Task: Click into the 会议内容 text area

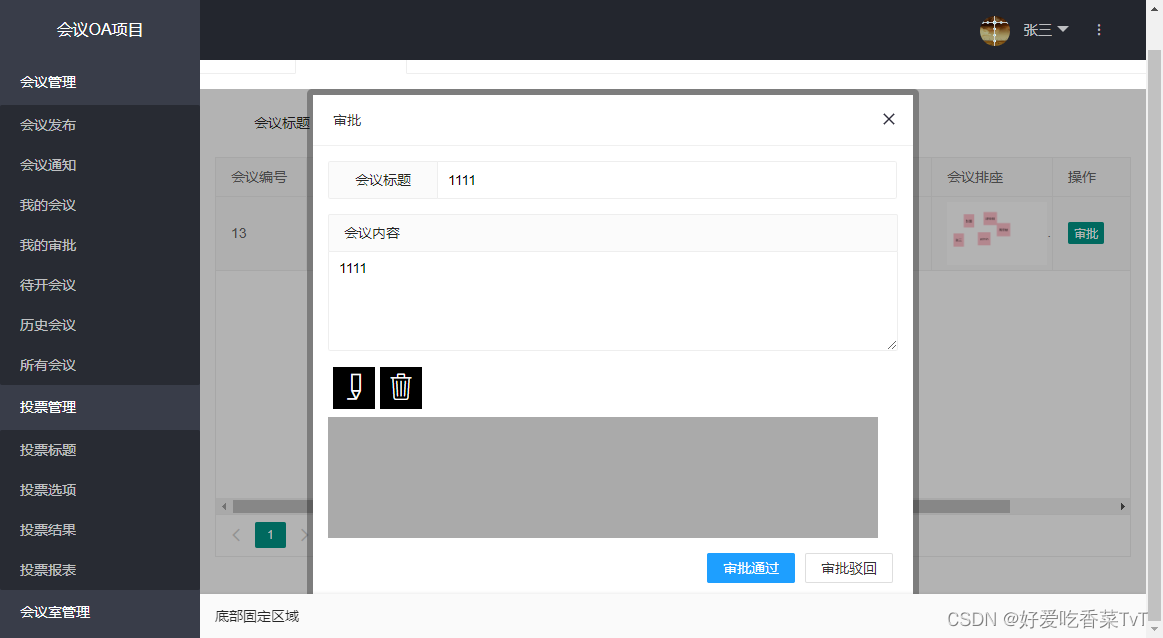Action: [x=613, y=300]
